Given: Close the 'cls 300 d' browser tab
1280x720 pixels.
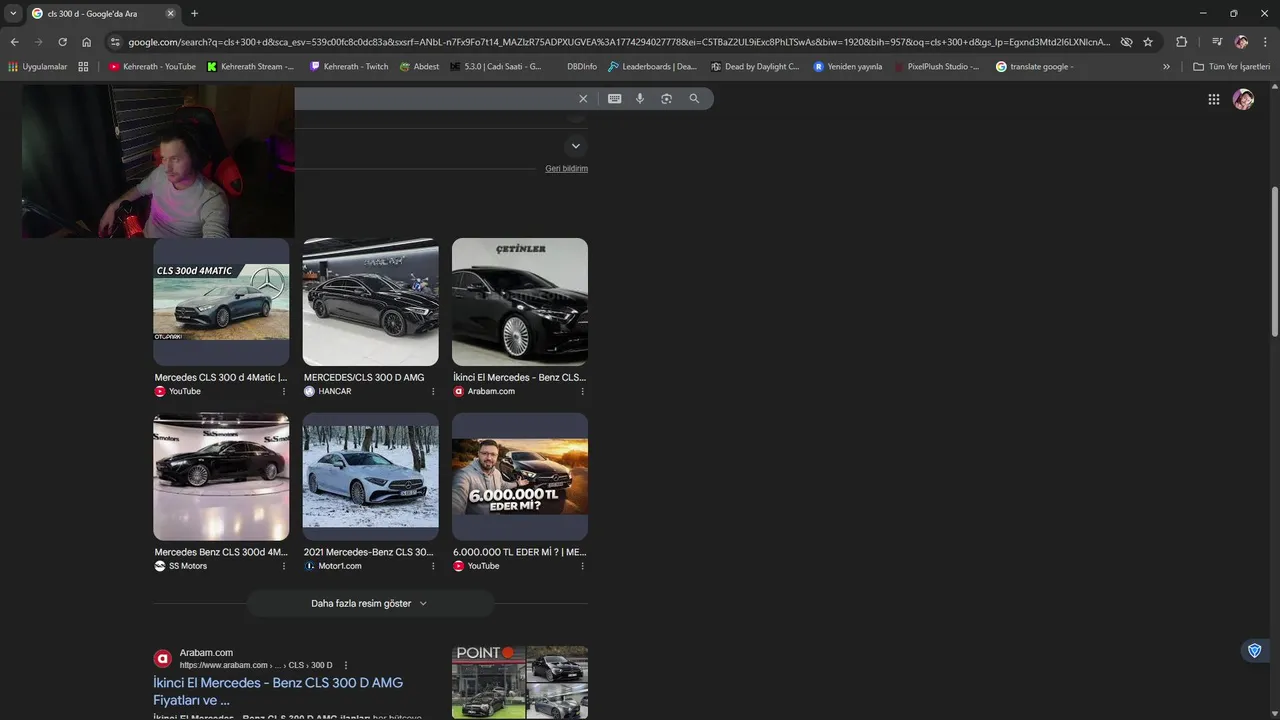Looking at the screenshot, I should pos(170,13).
